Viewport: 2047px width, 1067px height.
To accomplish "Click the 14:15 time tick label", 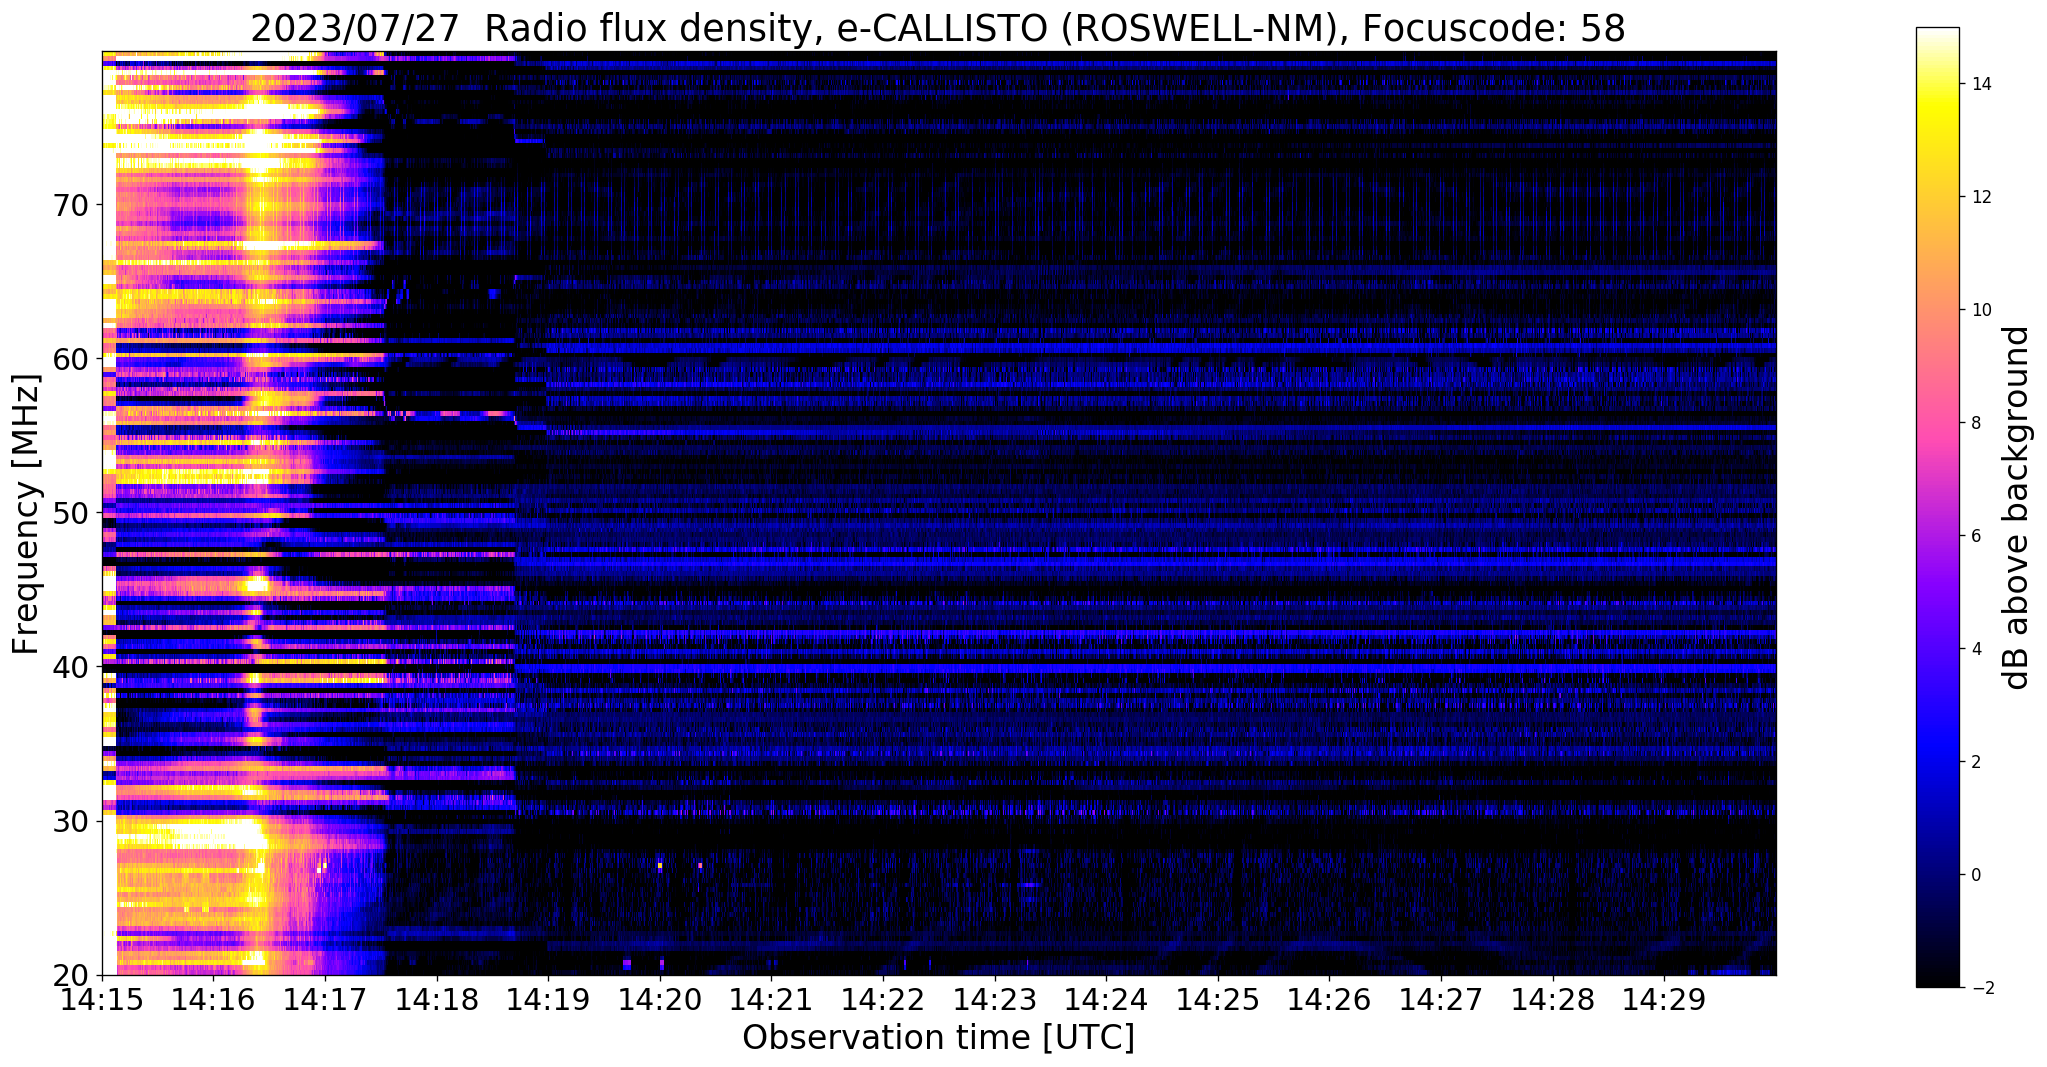I will click(102, 999).
